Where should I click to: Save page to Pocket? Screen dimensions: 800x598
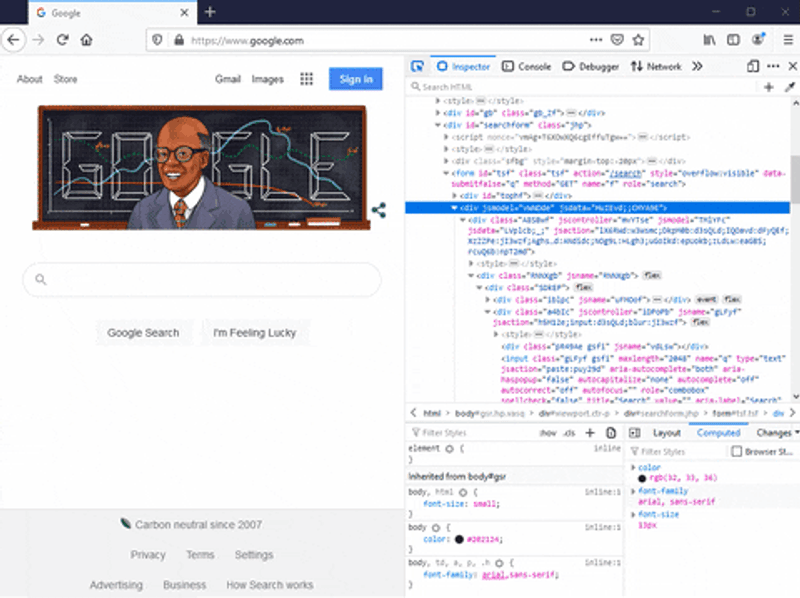point(617,40)
